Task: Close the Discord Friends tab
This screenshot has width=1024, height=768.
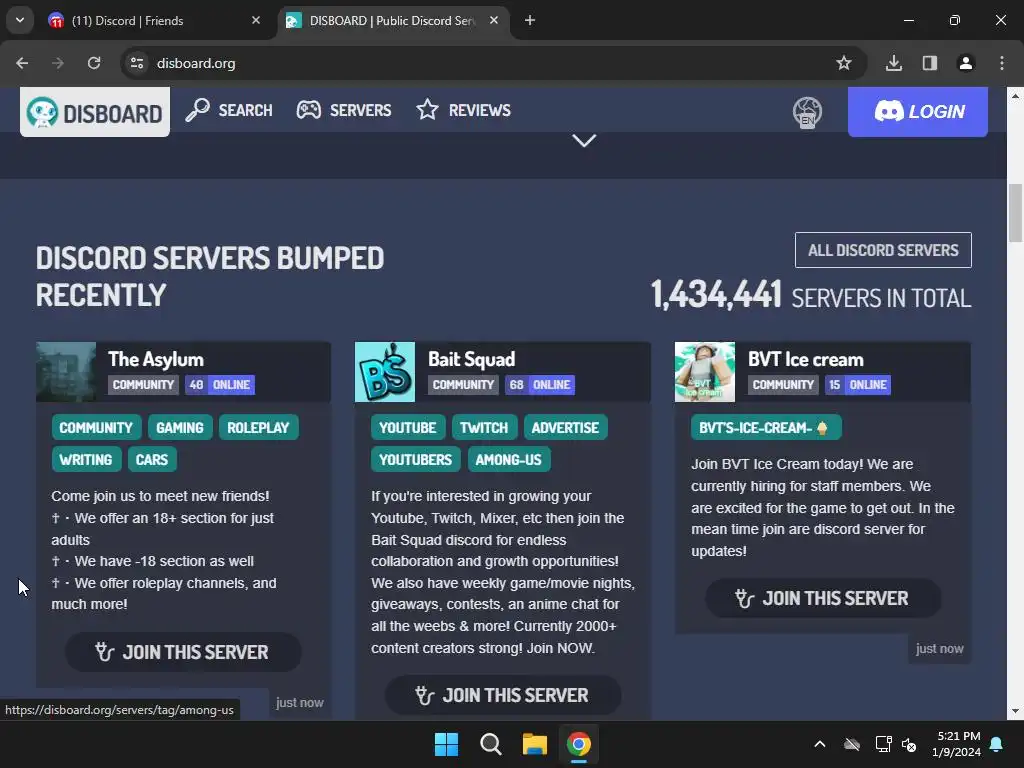Action: pos(256,21)
